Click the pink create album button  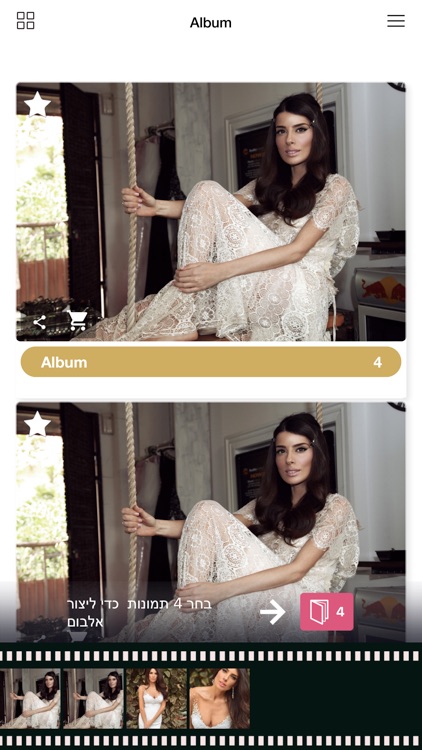pos(327,612)
